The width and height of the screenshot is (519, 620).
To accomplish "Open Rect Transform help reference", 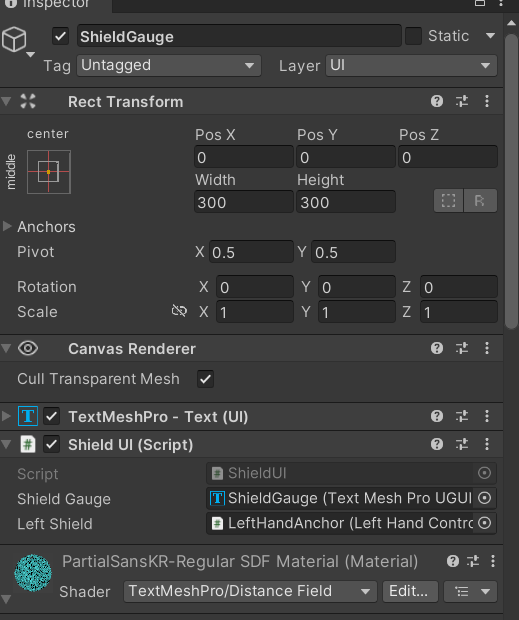I will tap(437, 101).
